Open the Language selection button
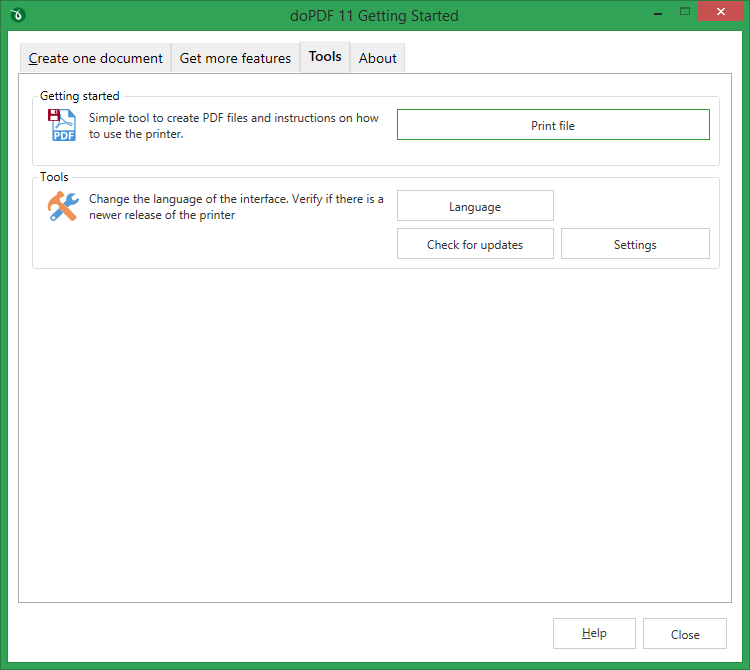 point(475,206)
